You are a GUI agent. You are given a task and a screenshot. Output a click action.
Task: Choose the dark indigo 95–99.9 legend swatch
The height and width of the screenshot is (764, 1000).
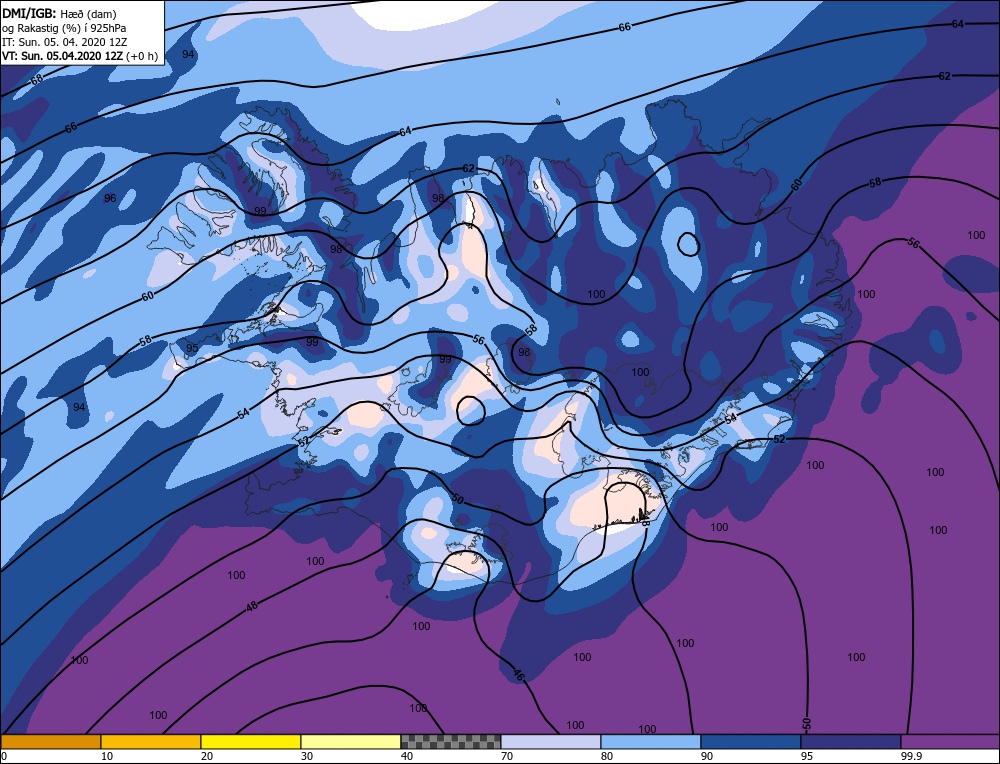(x=851, y=742)
